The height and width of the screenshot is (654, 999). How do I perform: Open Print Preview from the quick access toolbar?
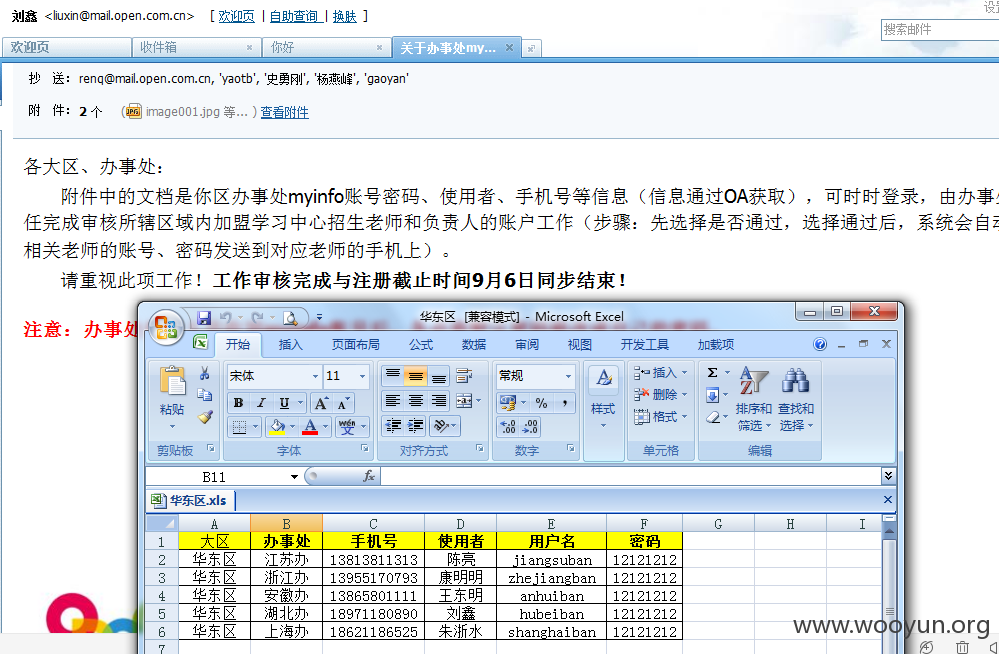point(290,317)
